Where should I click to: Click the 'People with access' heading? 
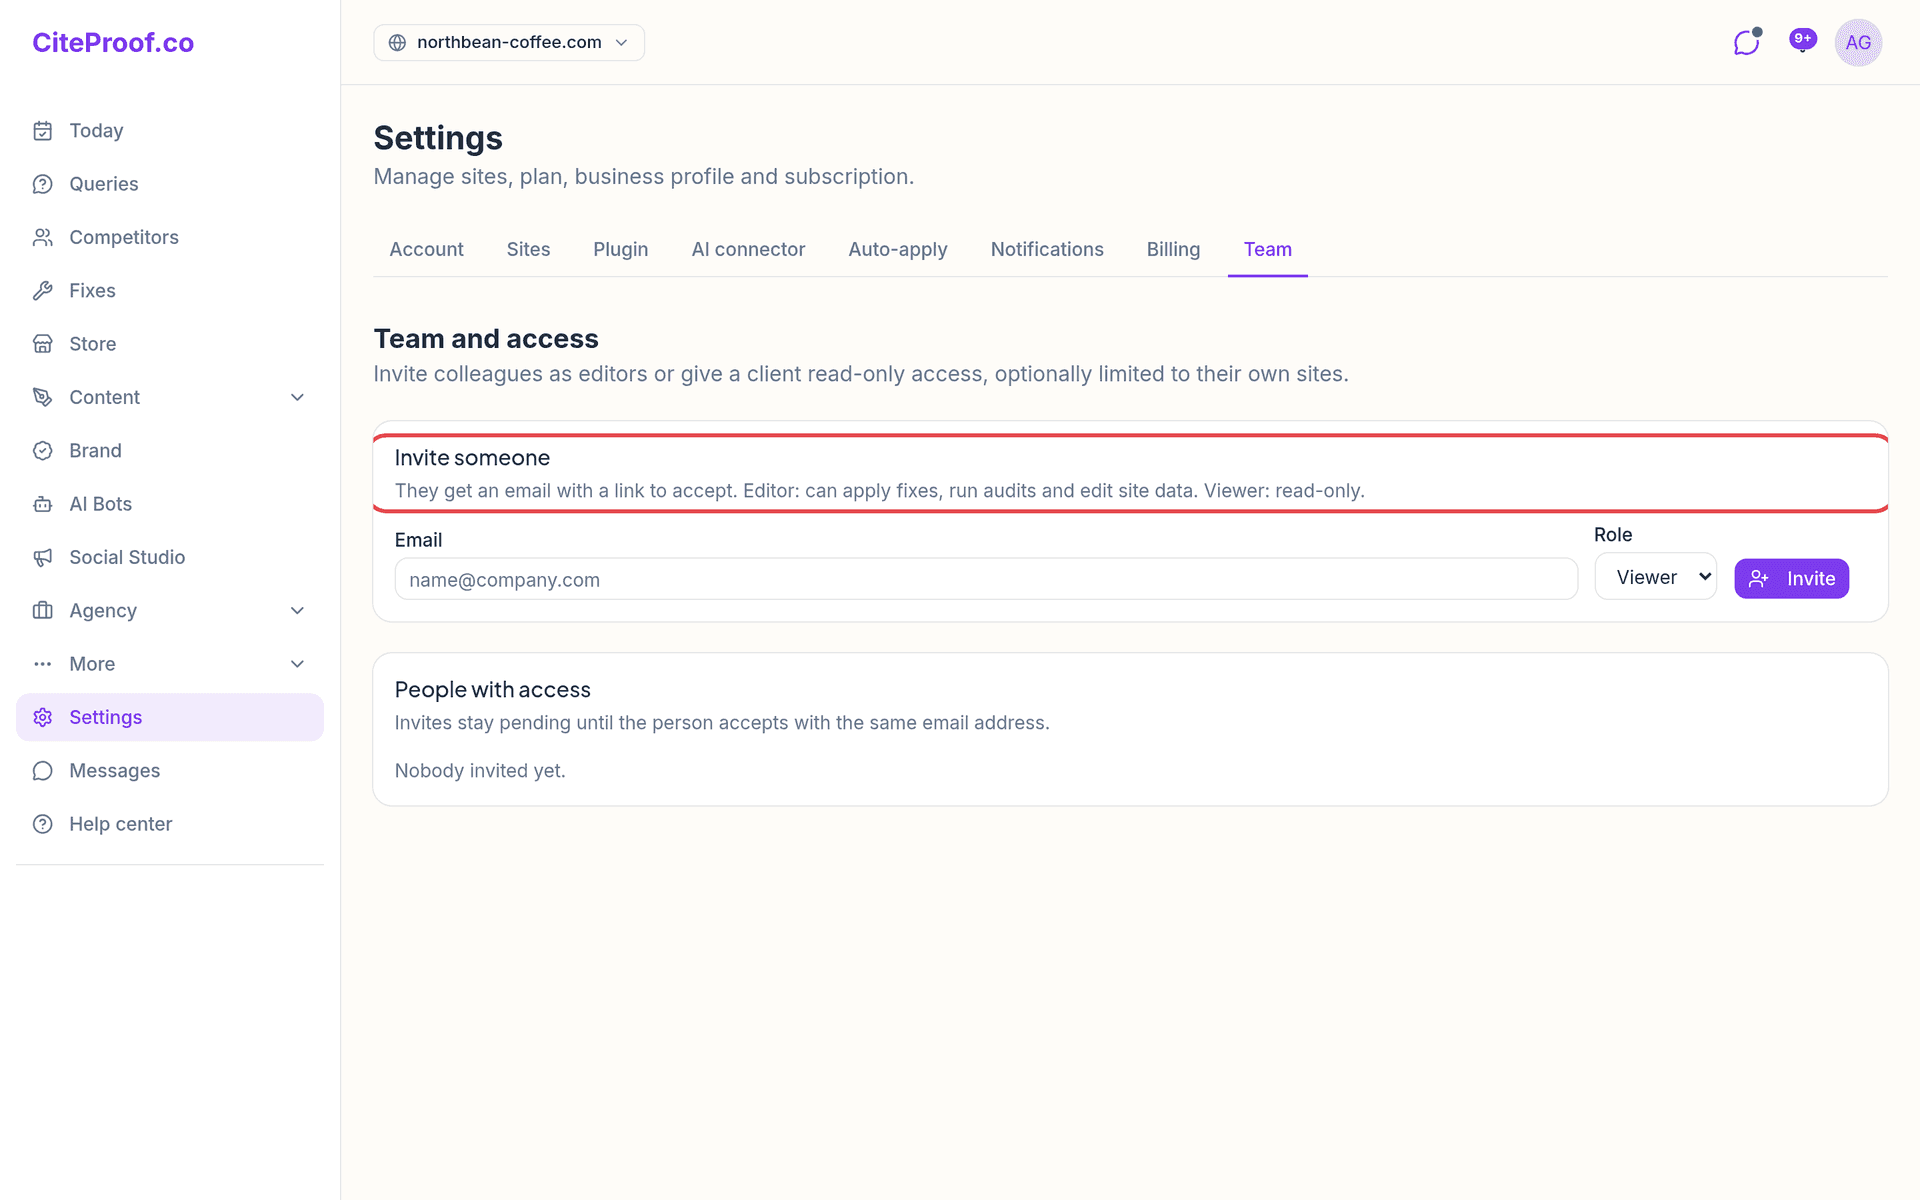coord(492,690)
